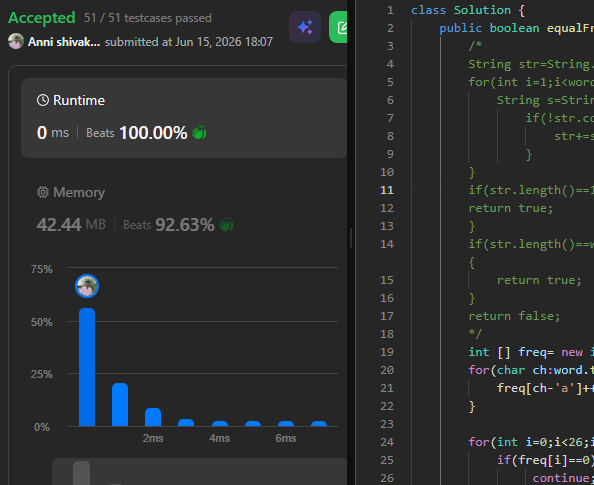594x485 pixels.
Task: Select the Memory section
Action: click(184, 208)
